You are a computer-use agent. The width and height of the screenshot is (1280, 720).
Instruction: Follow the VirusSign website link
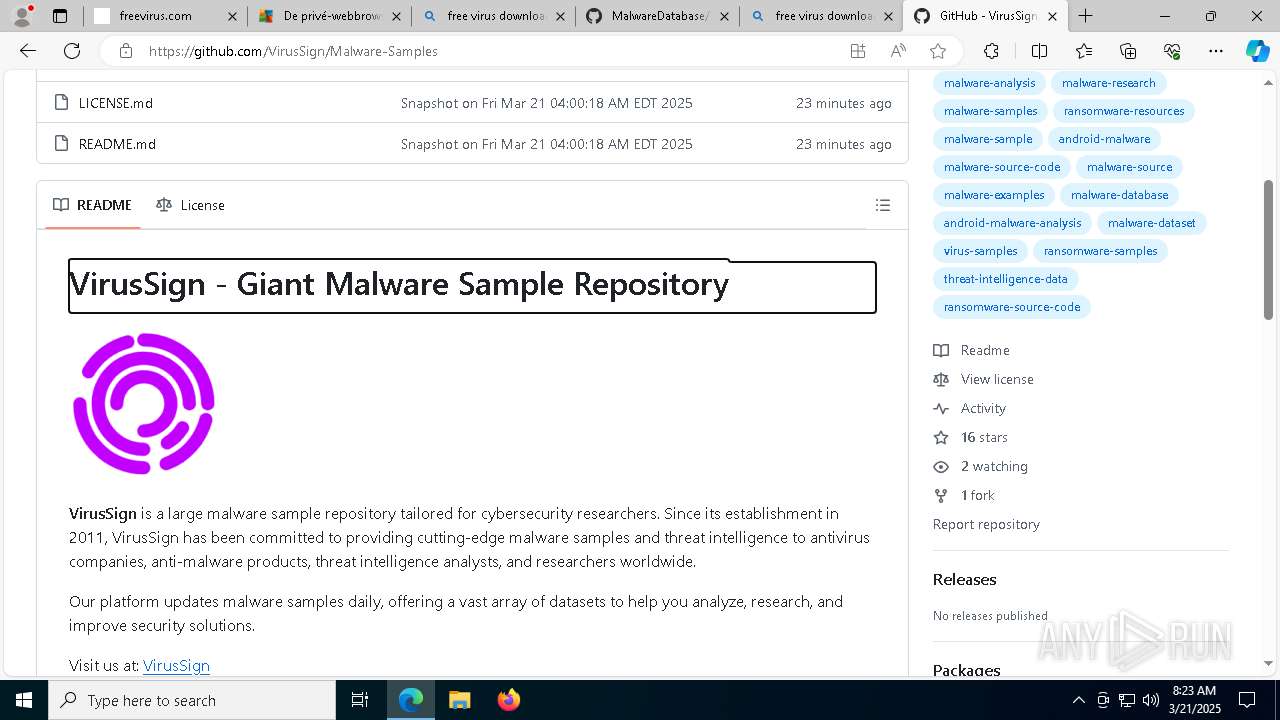pos(176,665)
